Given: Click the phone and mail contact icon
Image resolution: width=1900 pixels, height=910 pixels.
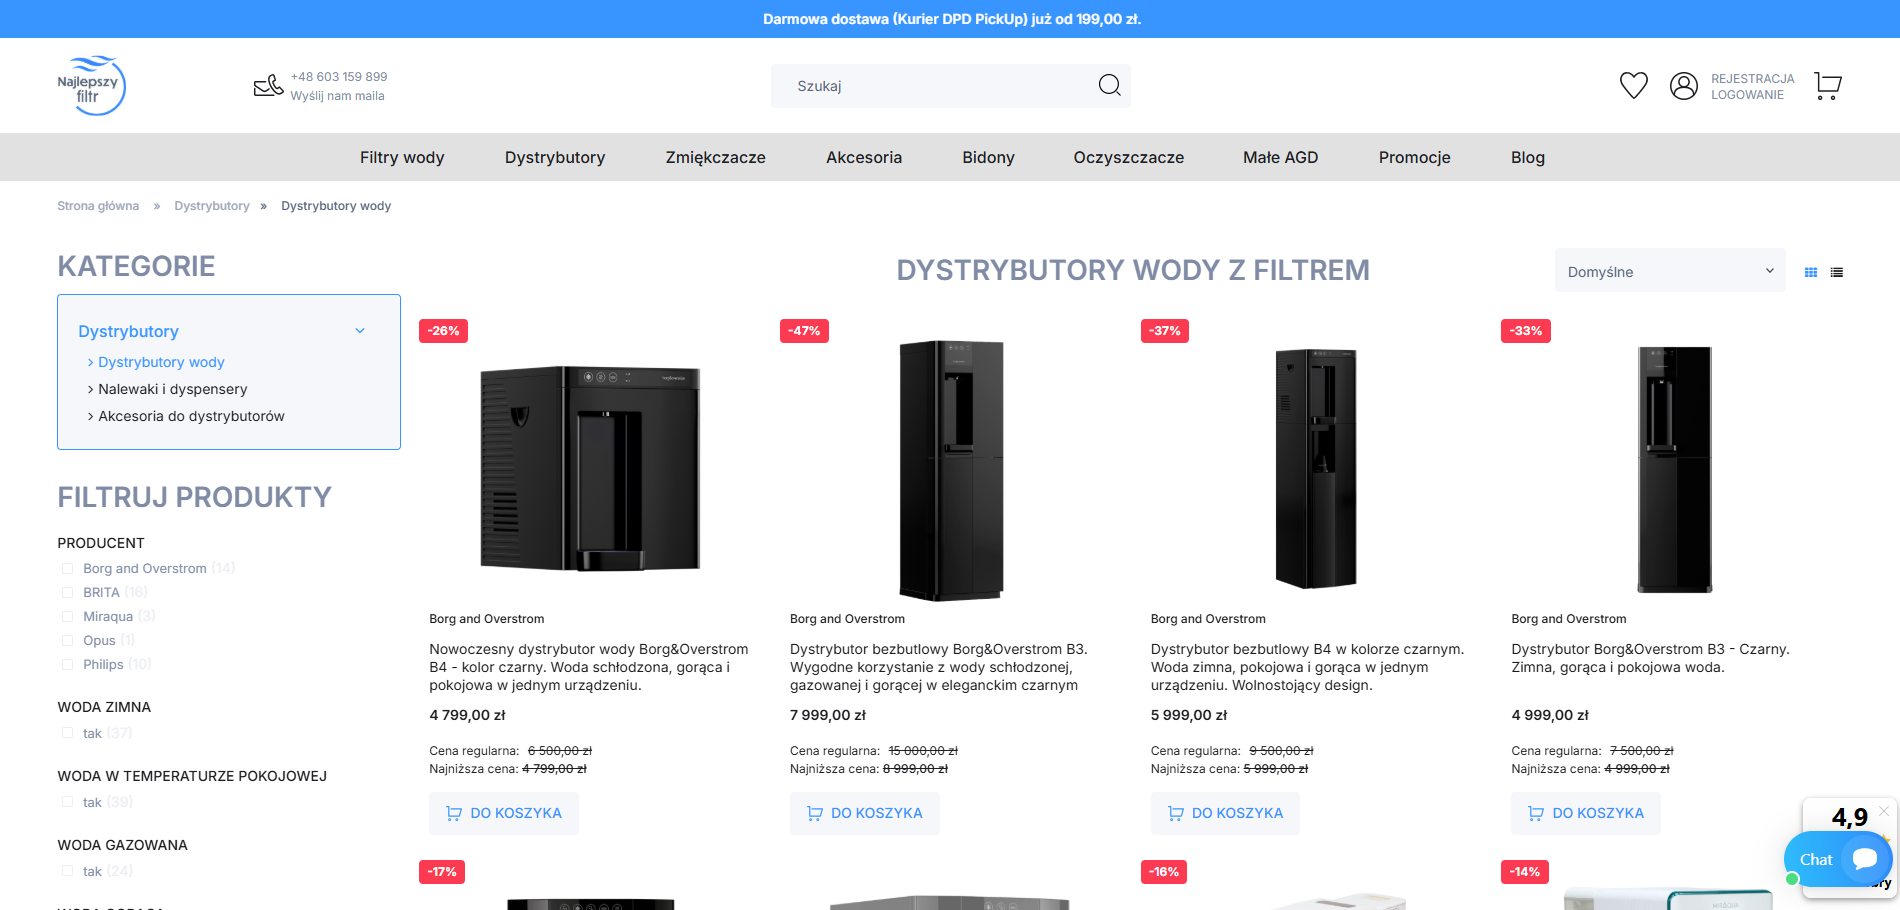Looking at the screenshot, I should click(268, 86).
